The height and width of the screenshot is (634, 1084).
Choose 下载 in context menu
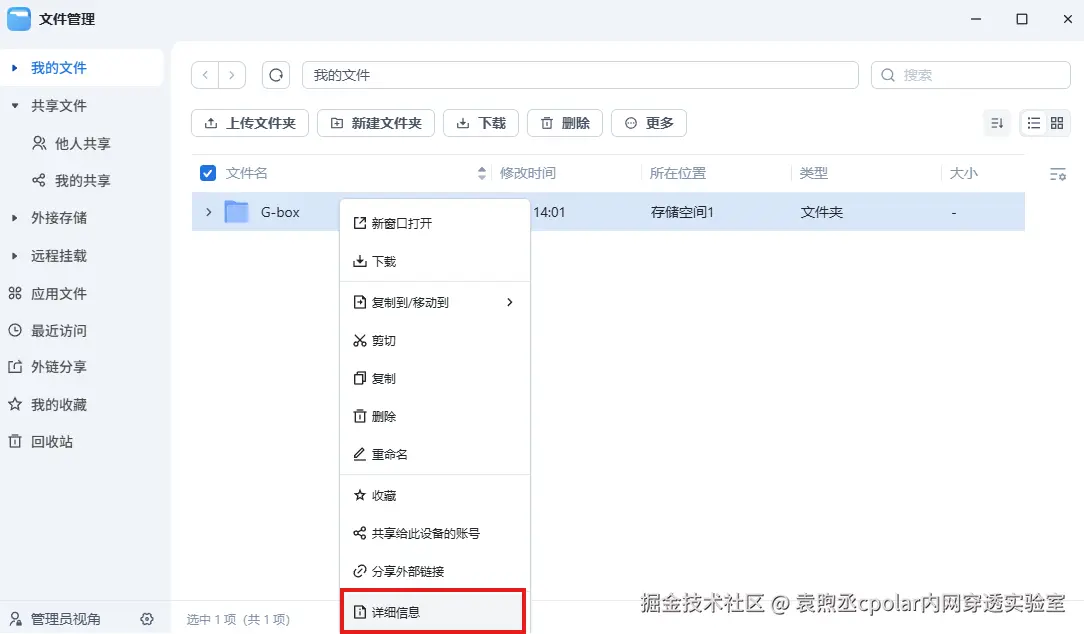coord(435,261)
